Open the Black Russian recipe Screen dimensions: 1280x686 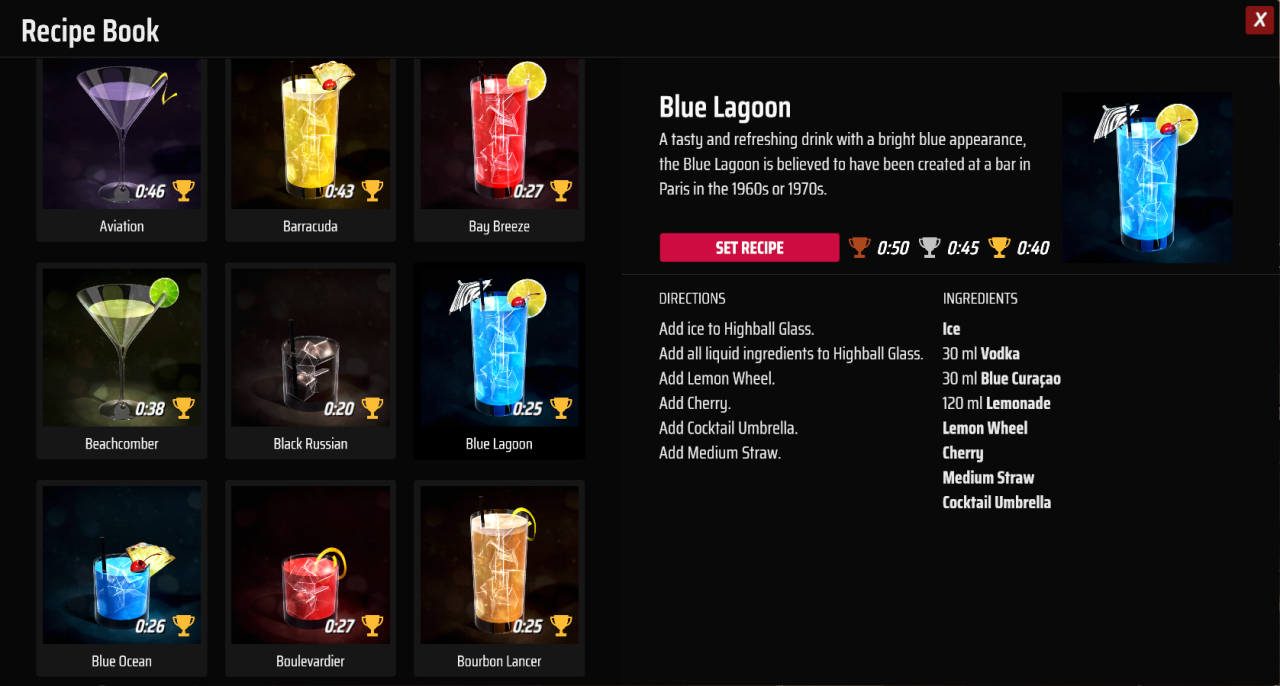(310, 361)
